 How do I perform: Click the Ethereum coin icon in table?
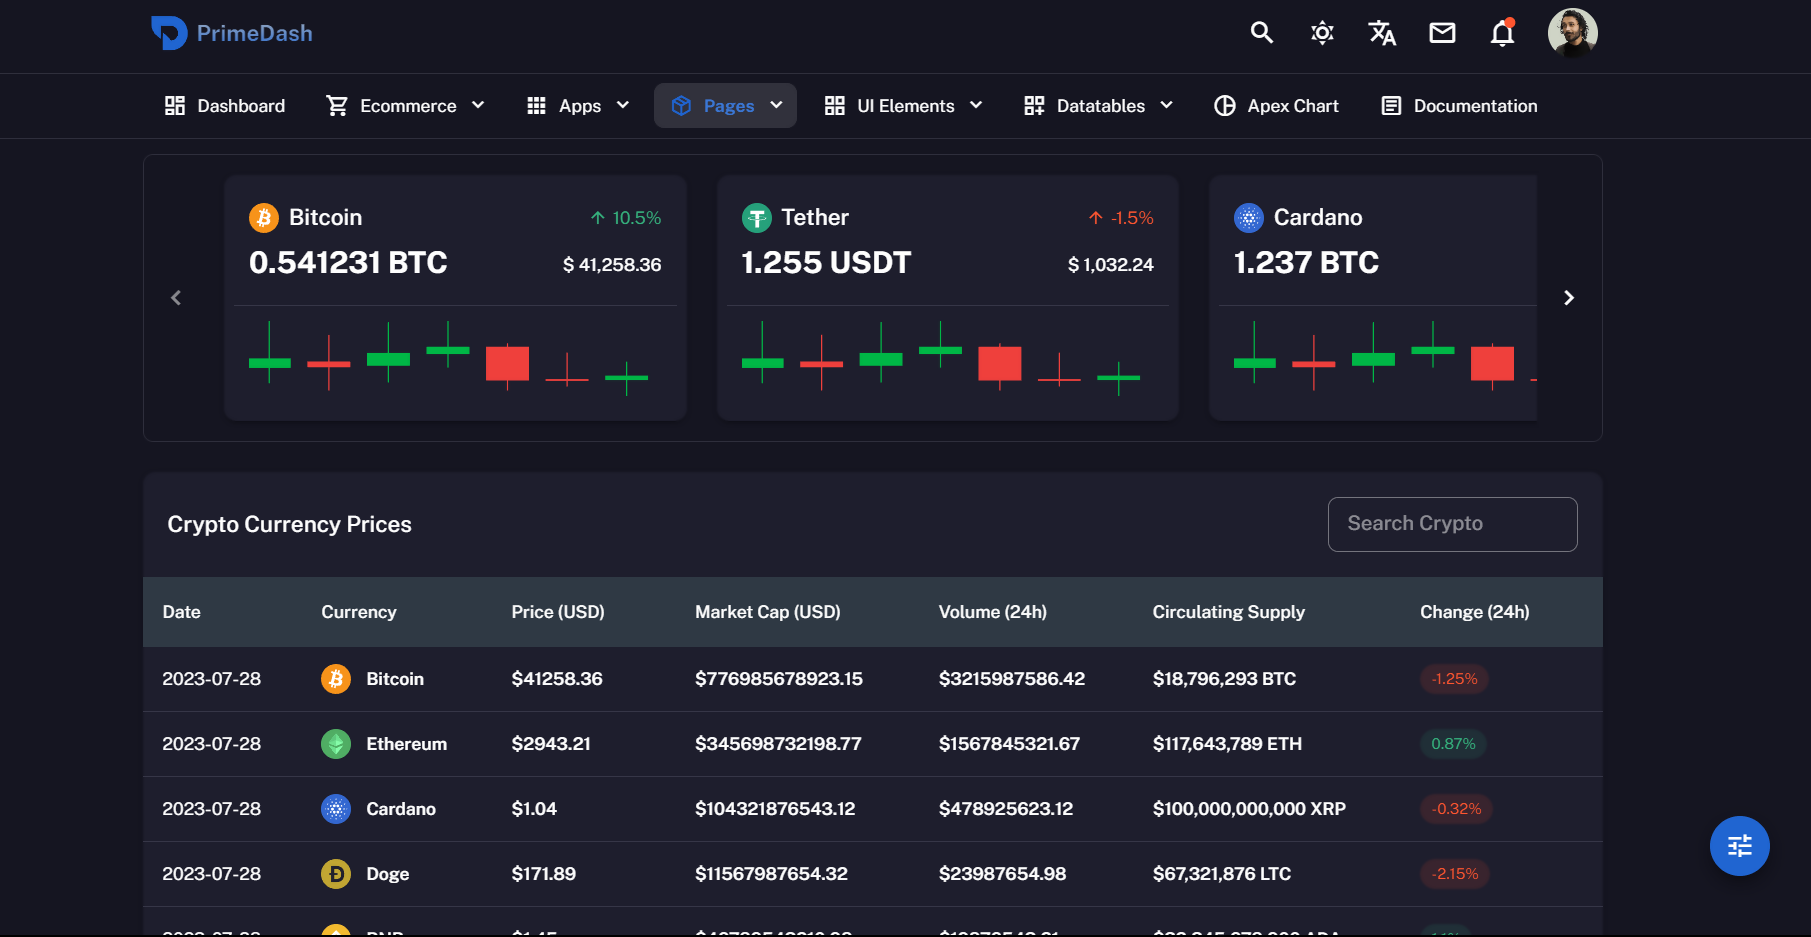(x=336, y=744)
